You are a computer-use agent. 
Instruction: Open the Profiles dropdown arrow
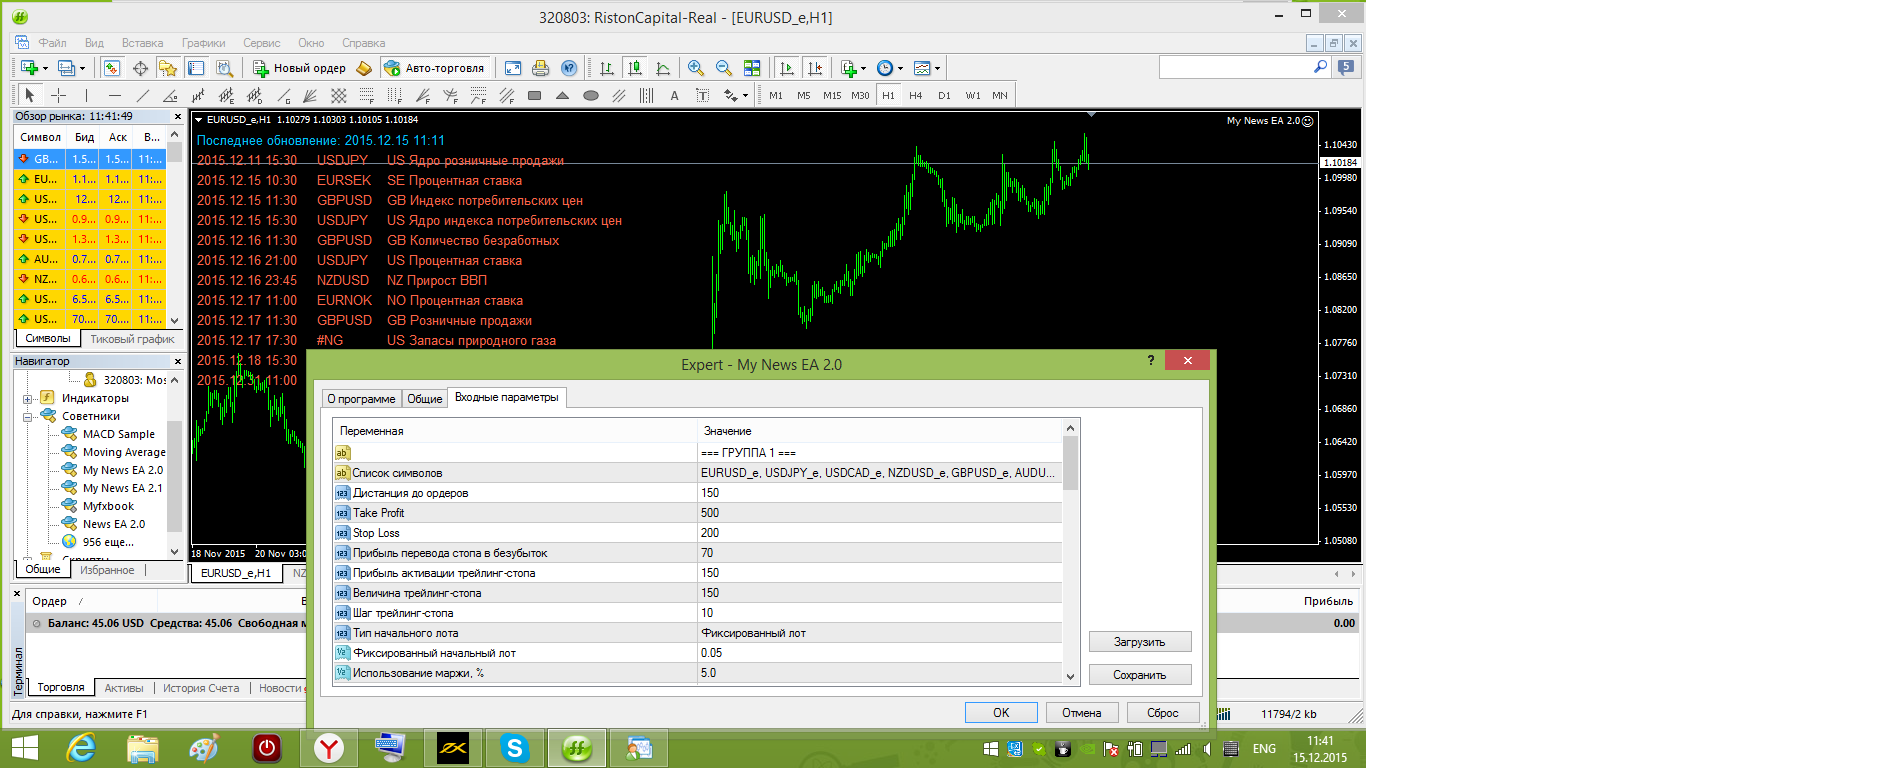coord(82,68)
